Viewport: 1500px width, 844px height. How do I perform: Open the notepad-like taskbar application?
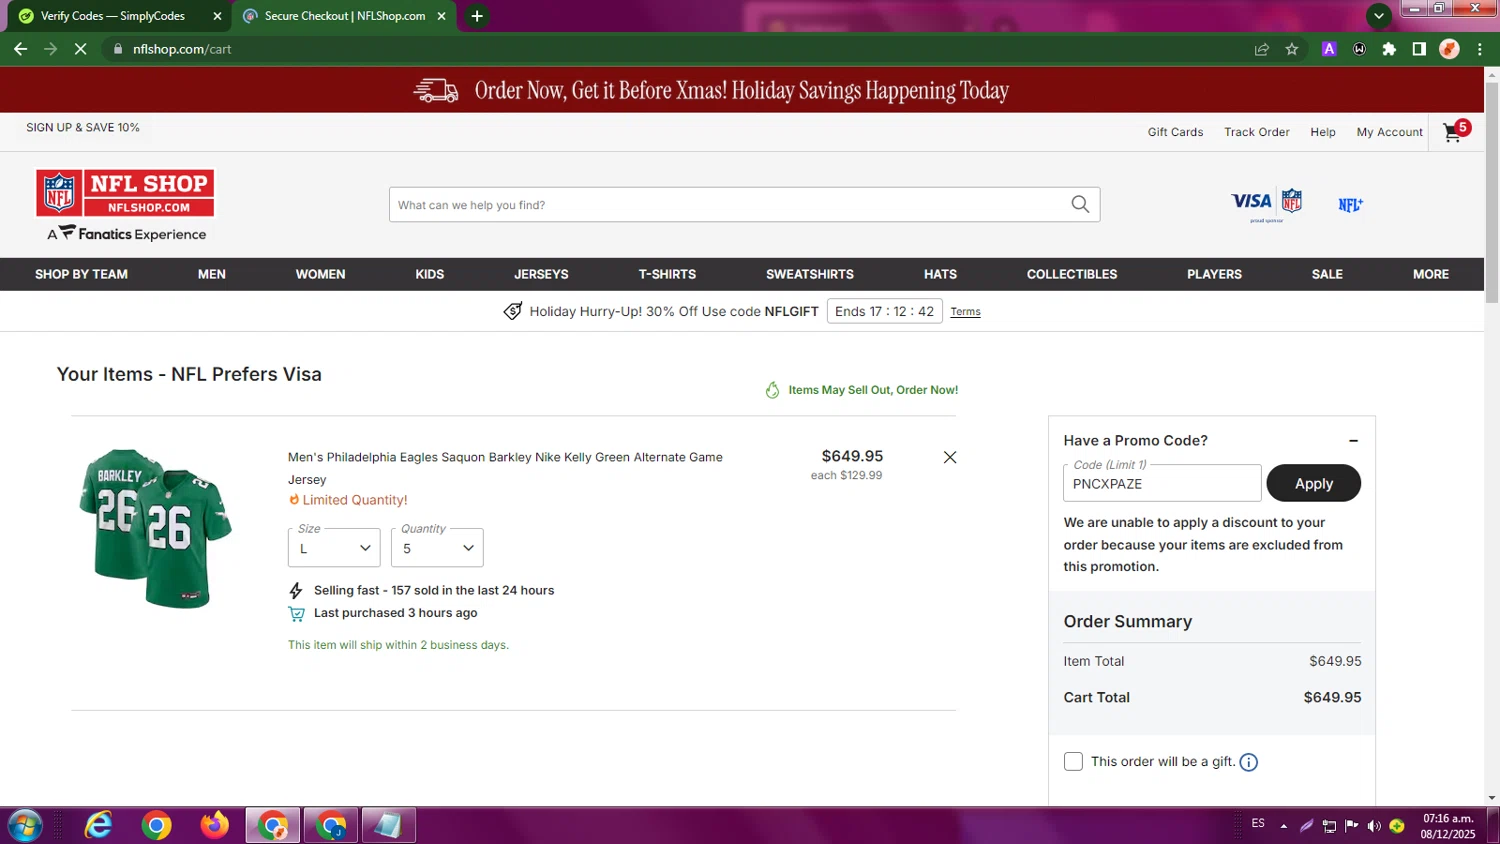coord(388,825)
